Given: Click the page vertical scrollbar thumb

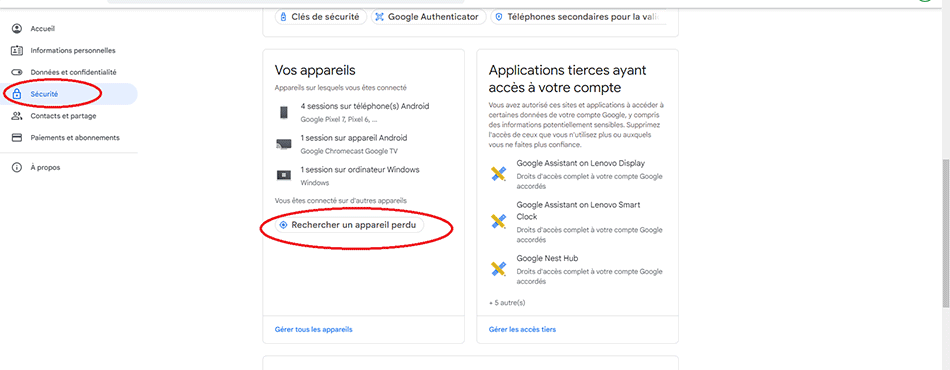Looking at the screenshot, I should pyautogui.click(x=945, y=230).
